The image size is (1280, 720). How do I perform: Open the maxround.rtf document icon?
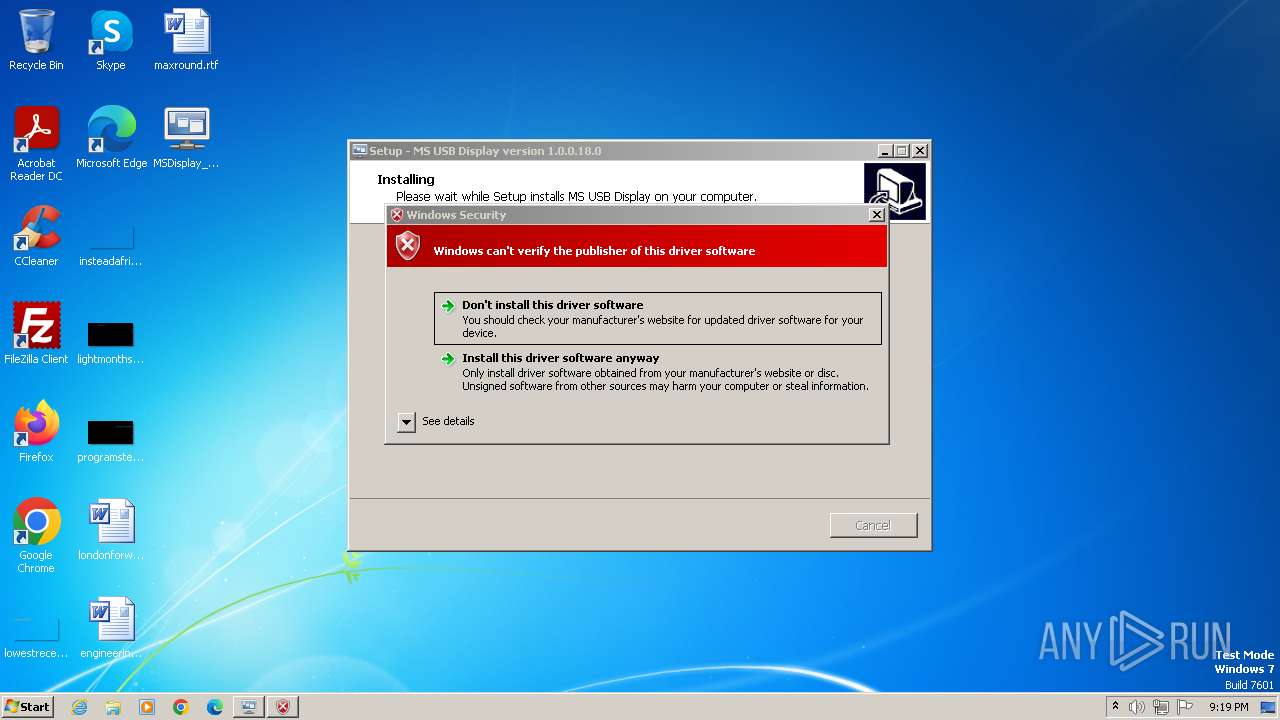tap(186, 40)
